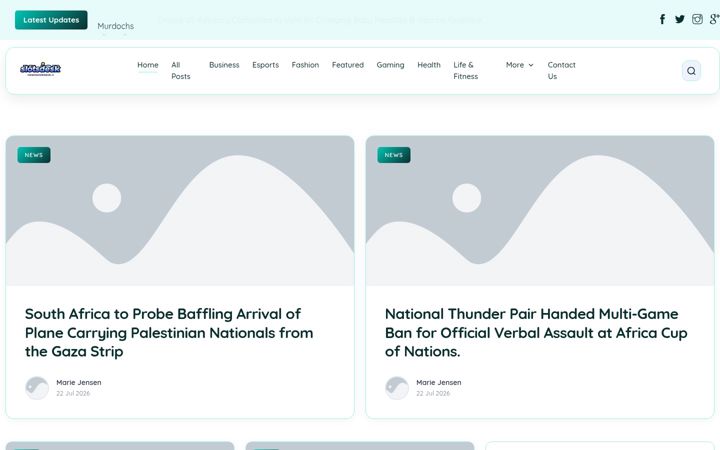Click NEWS tag on South Africa article
This screenshot has width=720, height=450.
pos(34,155)
